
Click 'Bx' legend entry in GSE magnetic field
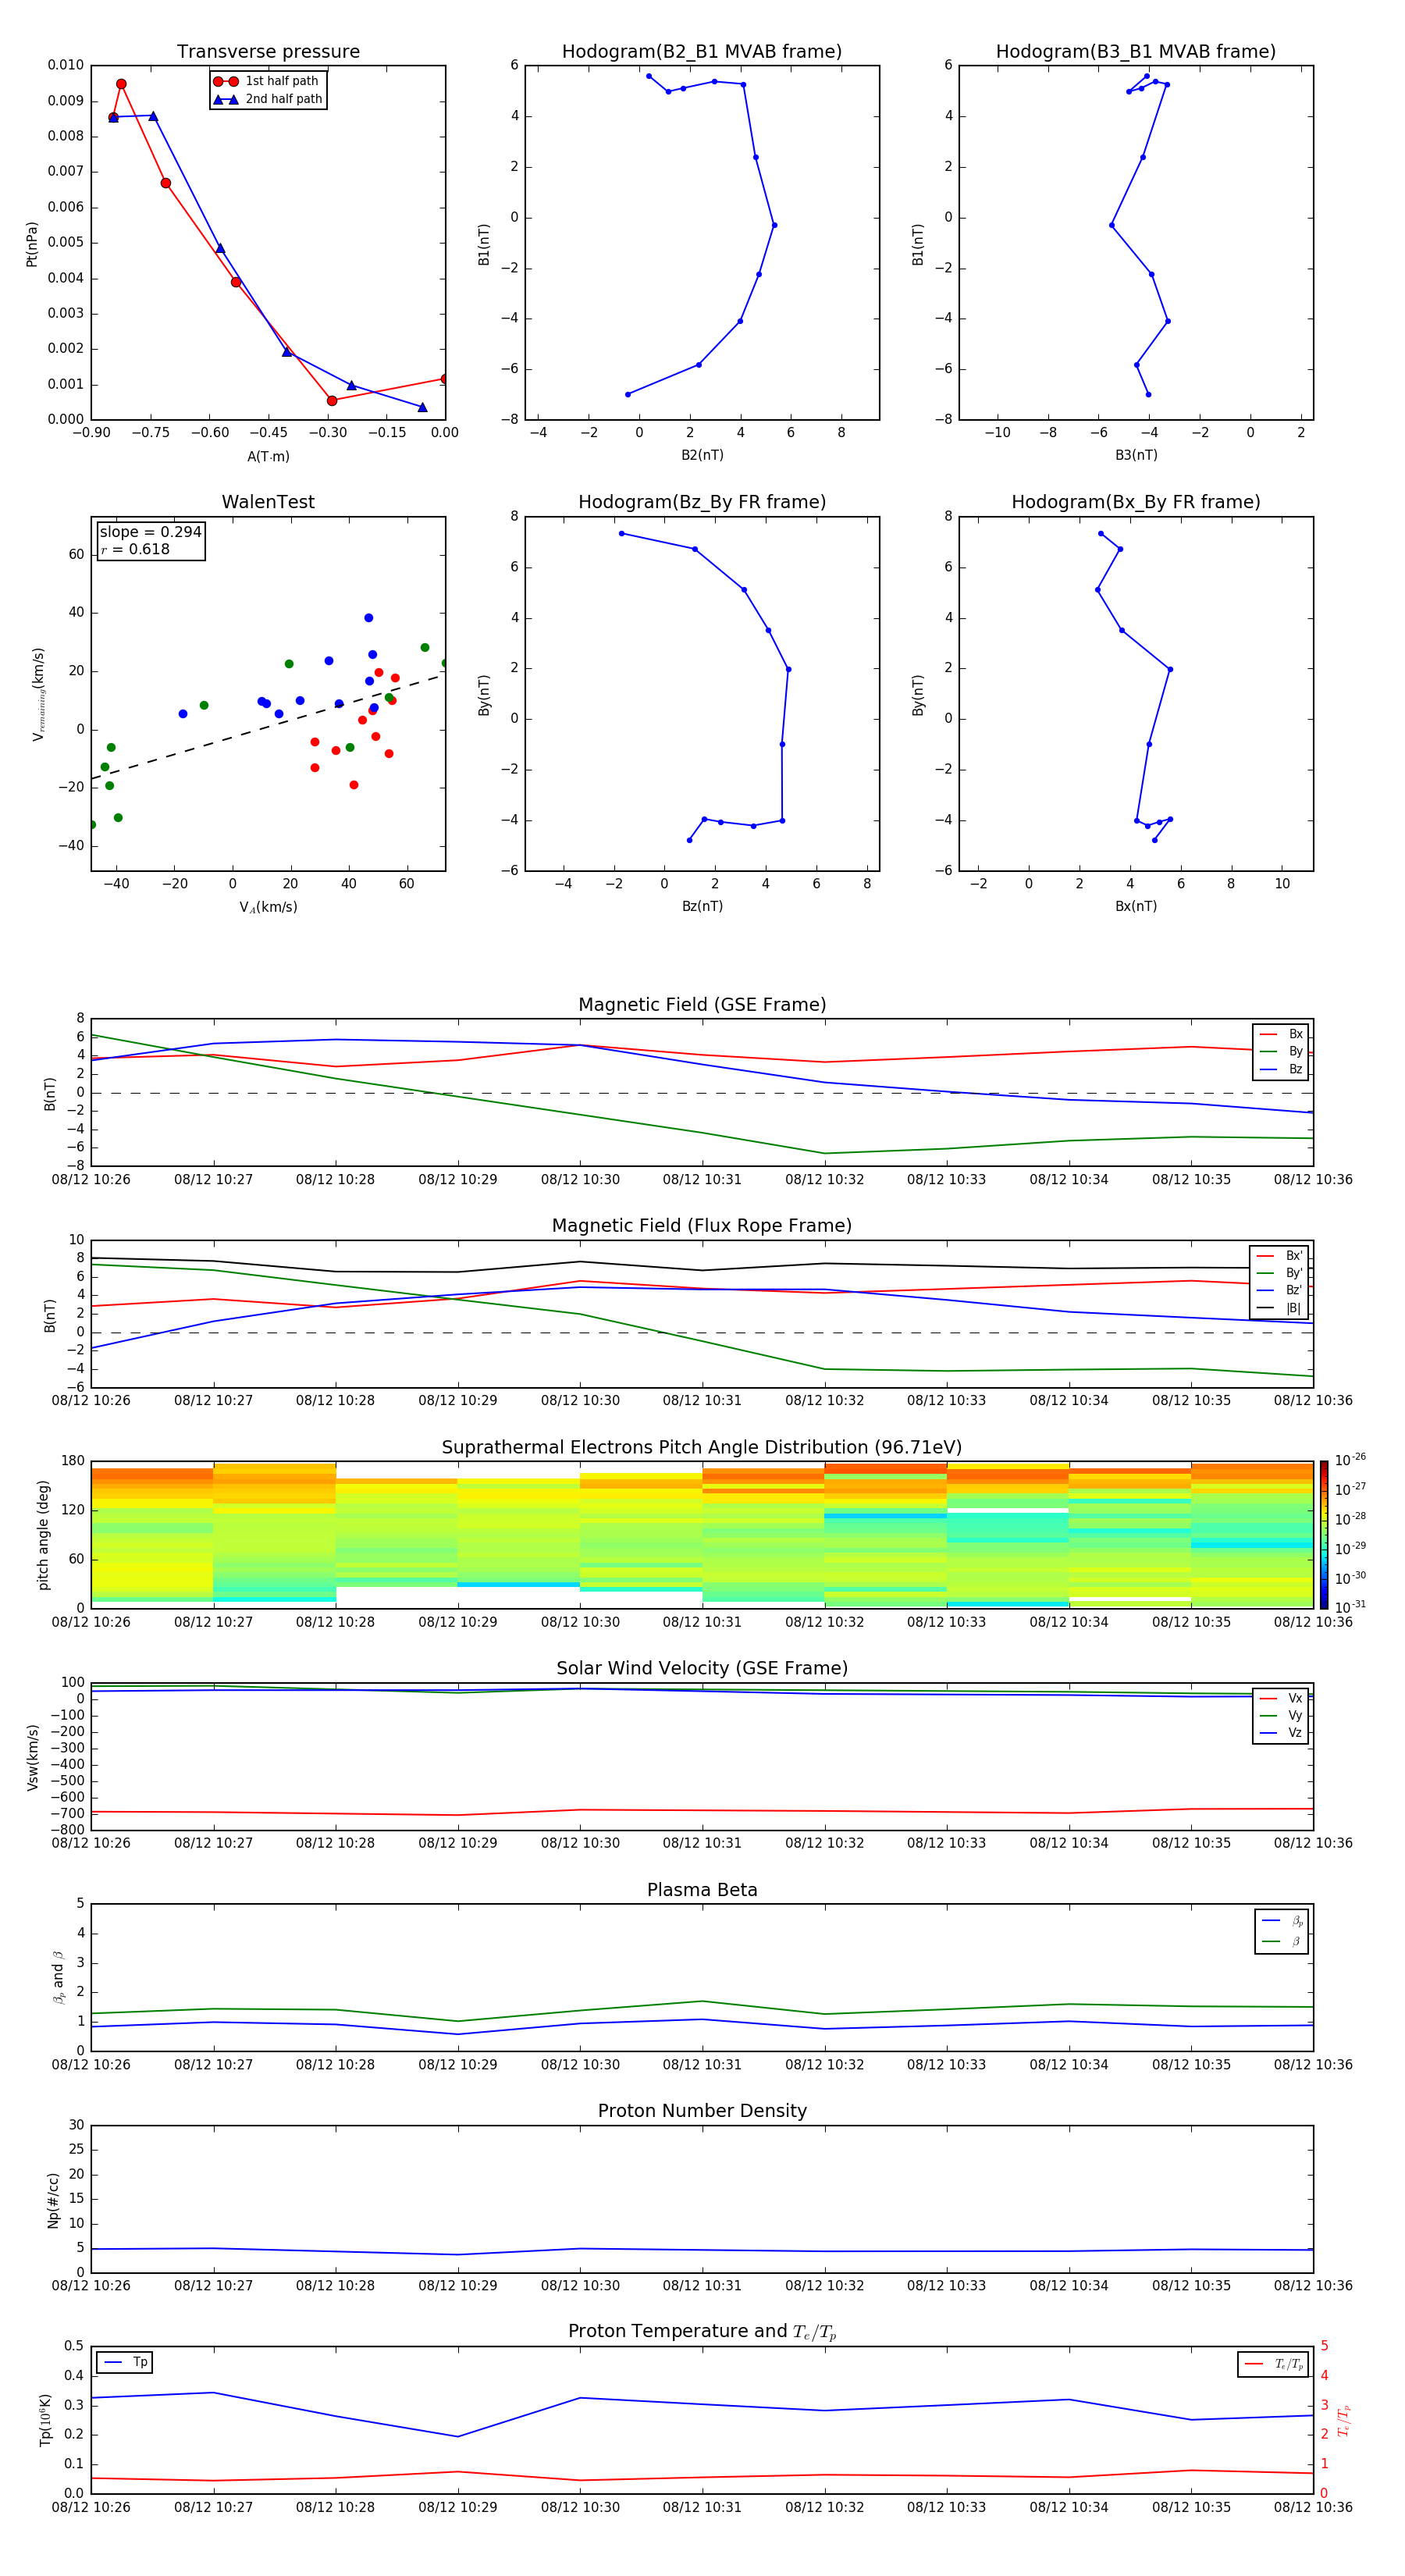[x=1281, y=1034]
